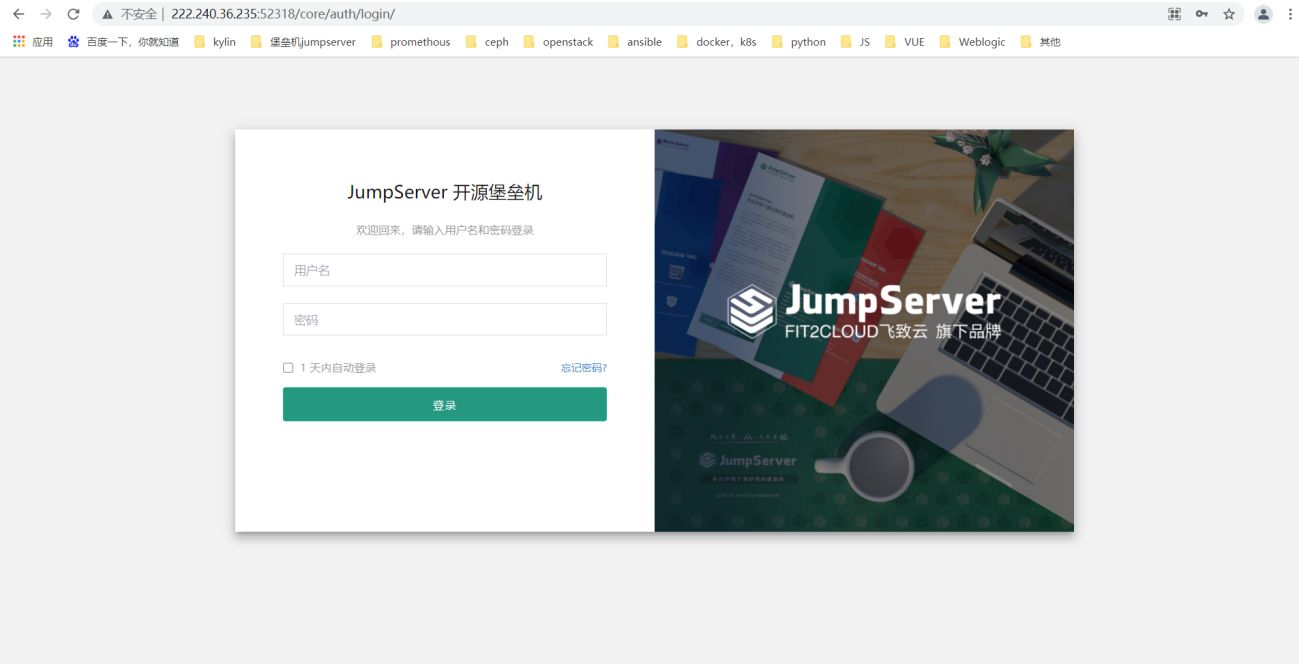
Task: Open the python bookmark folder
Action: pos(799,42)
